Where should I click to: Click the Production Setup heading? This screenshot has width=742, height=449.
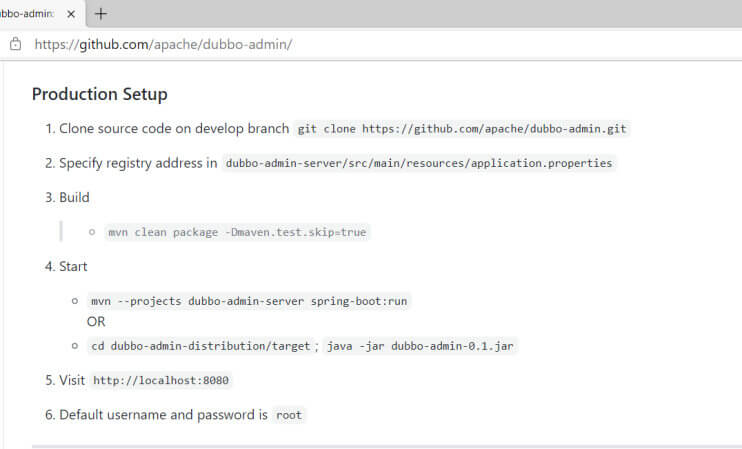(x=99, y=94)
